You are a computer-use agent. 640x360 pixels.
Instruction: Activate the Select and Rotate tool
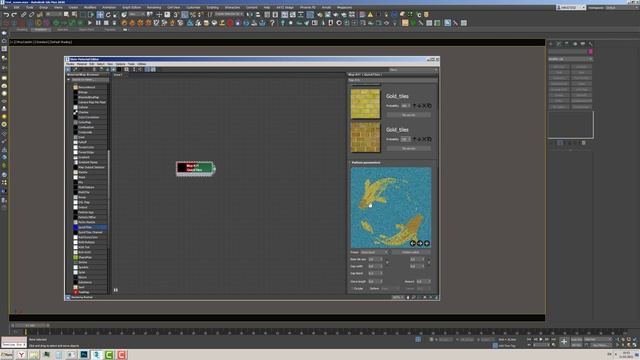coord(108,15)
